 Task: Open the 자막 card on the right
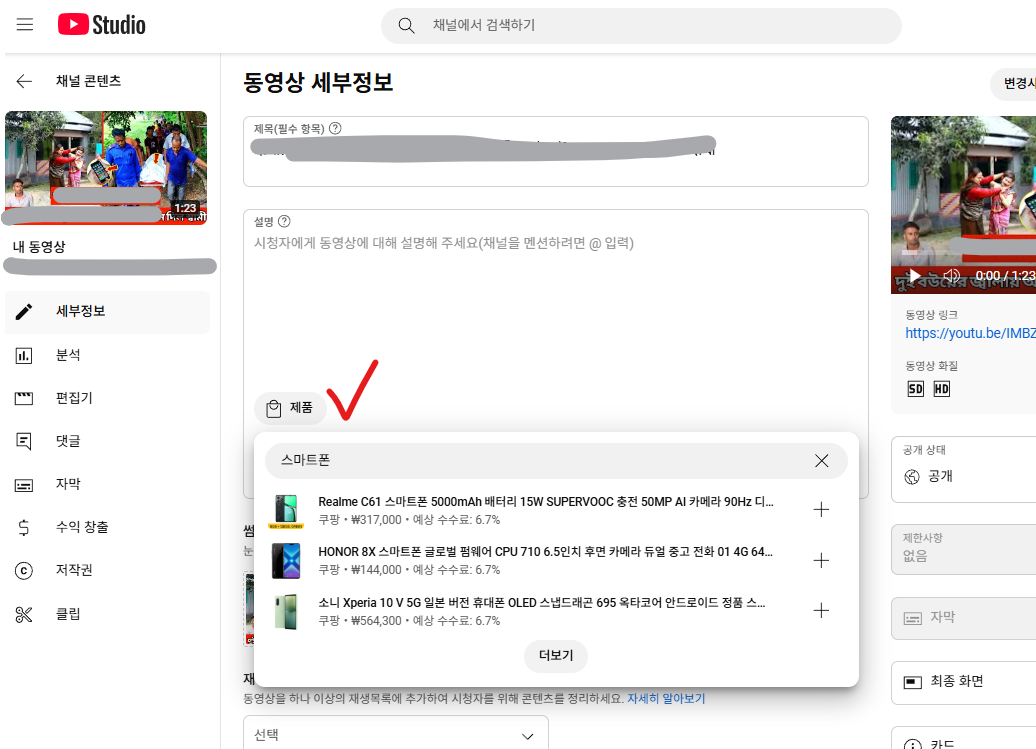(x=964, y=618)
